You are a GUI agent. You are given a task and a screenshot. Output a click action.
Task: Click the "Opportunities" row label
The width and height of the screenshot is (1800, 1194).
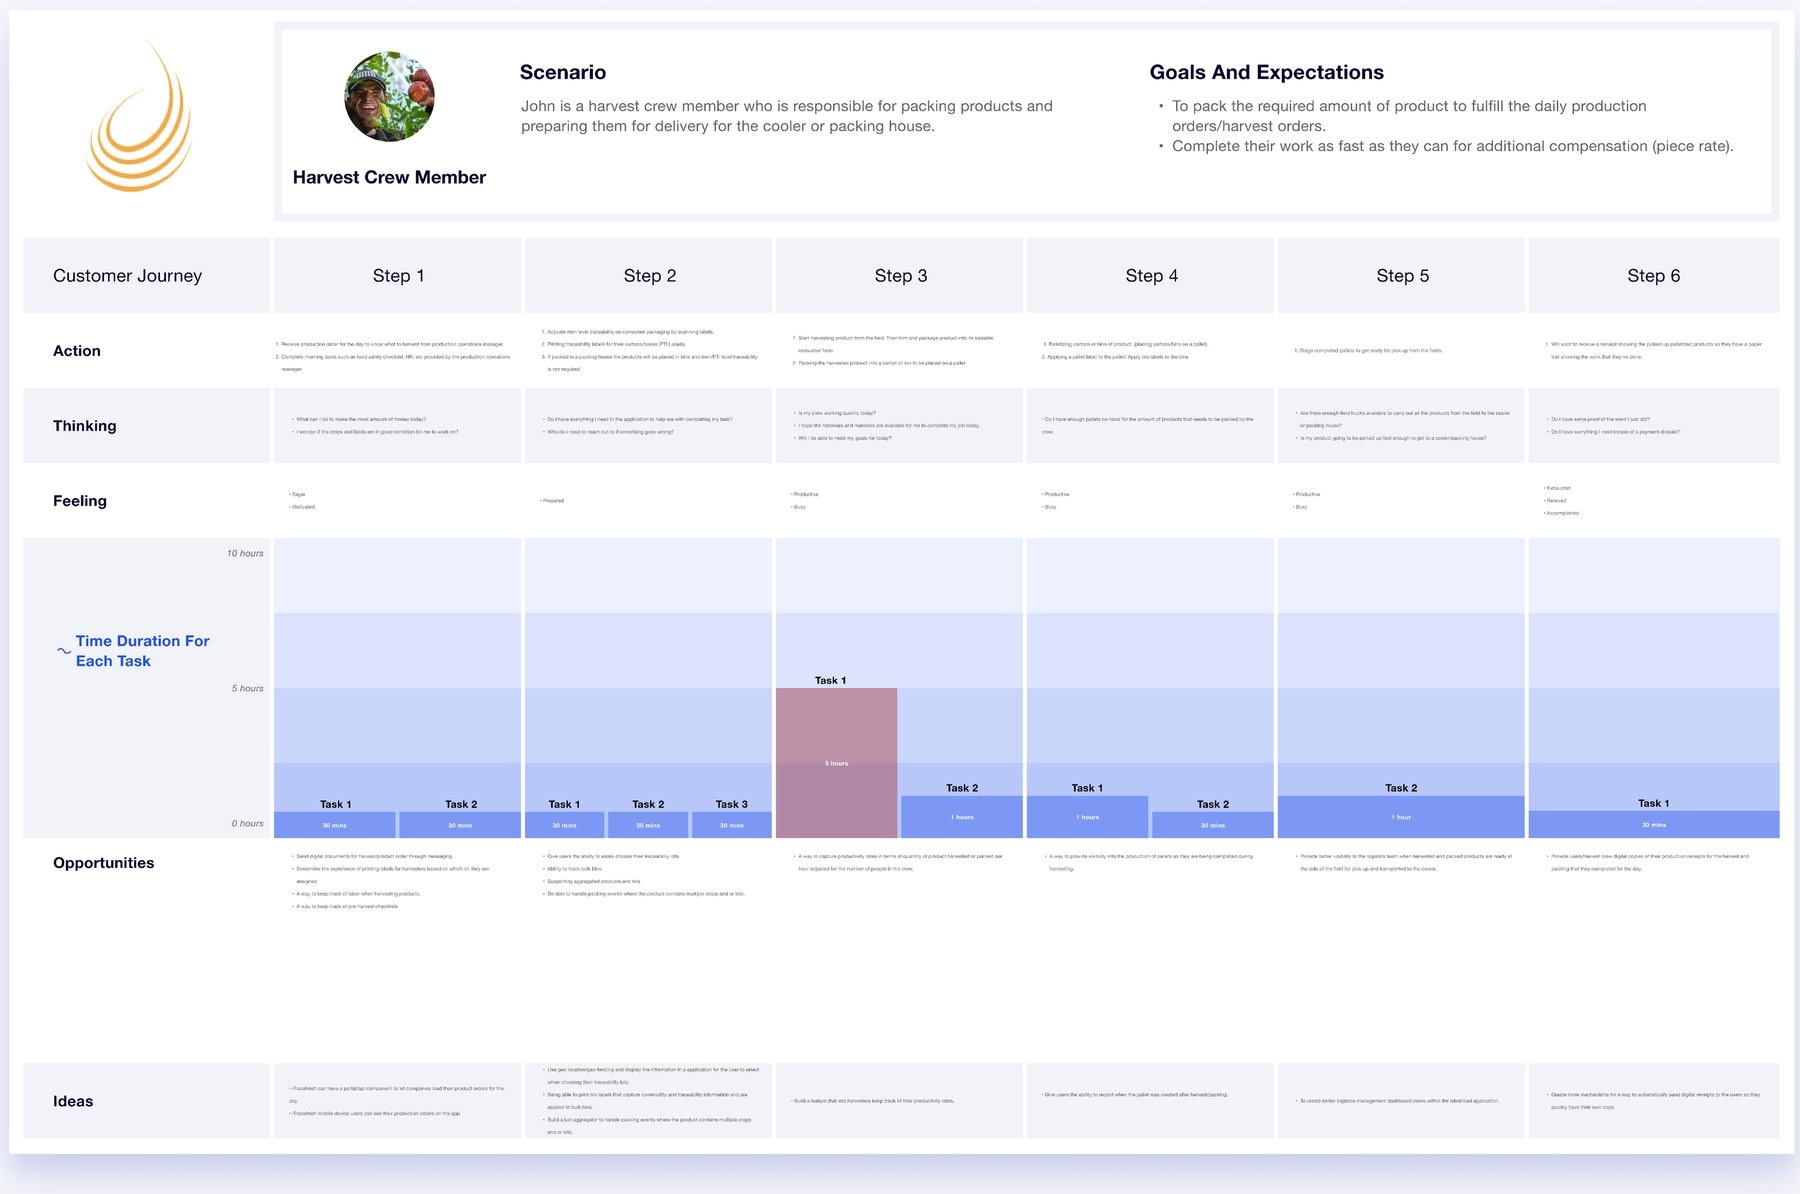pos(104,863)
